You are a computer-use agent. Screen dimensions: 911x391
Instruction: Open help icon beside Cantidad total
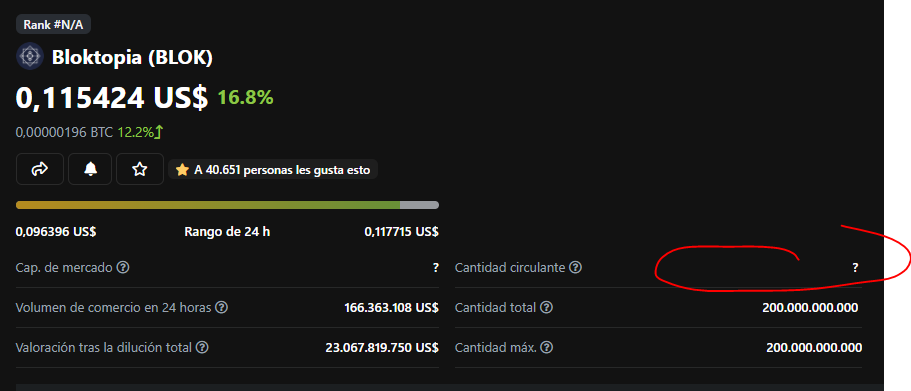tap(546, 307)
